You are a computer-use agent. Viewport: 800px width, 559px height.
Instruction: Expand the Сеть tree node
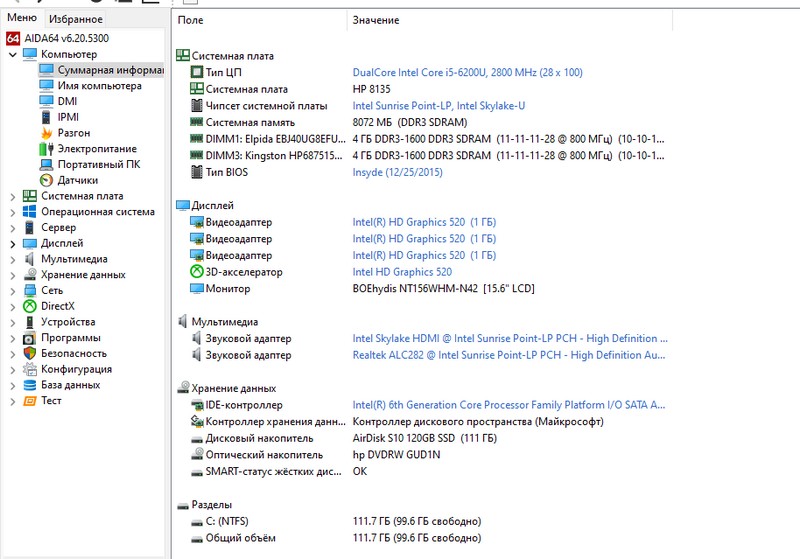tap(12, 290)
